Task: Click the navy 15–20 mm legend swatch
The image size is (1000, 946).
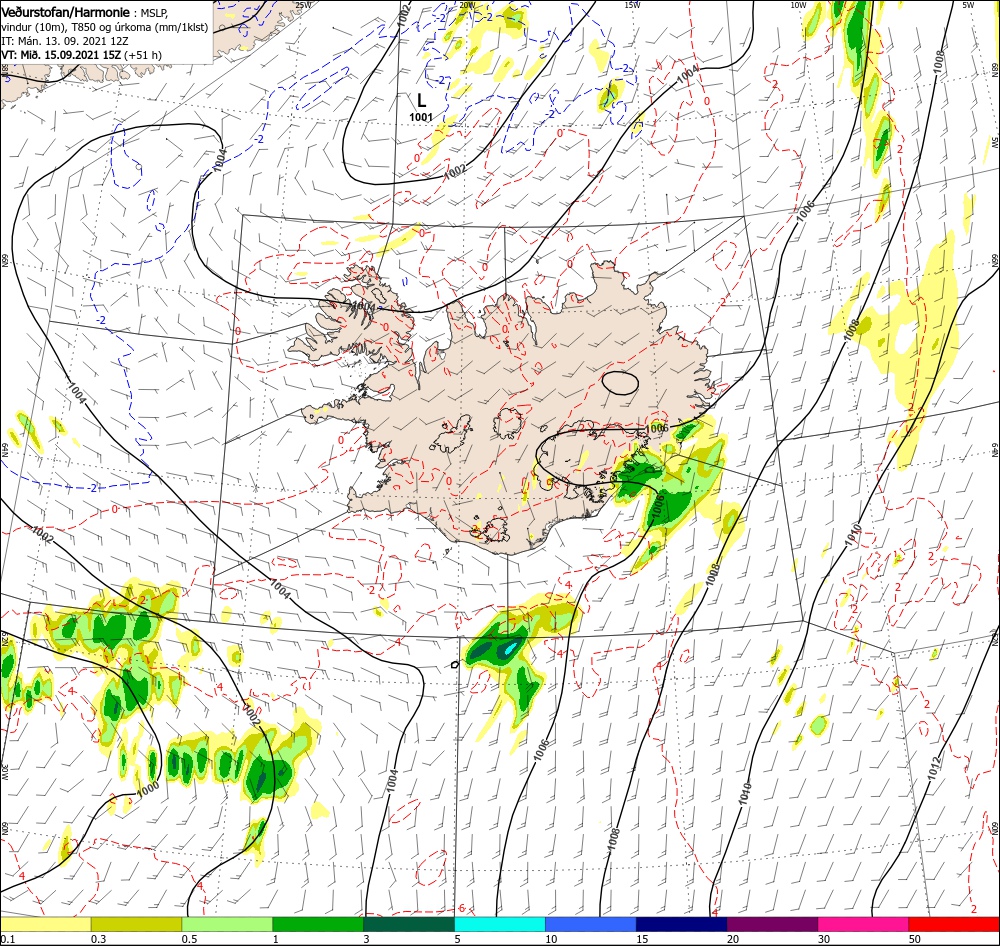Action: 681,924
